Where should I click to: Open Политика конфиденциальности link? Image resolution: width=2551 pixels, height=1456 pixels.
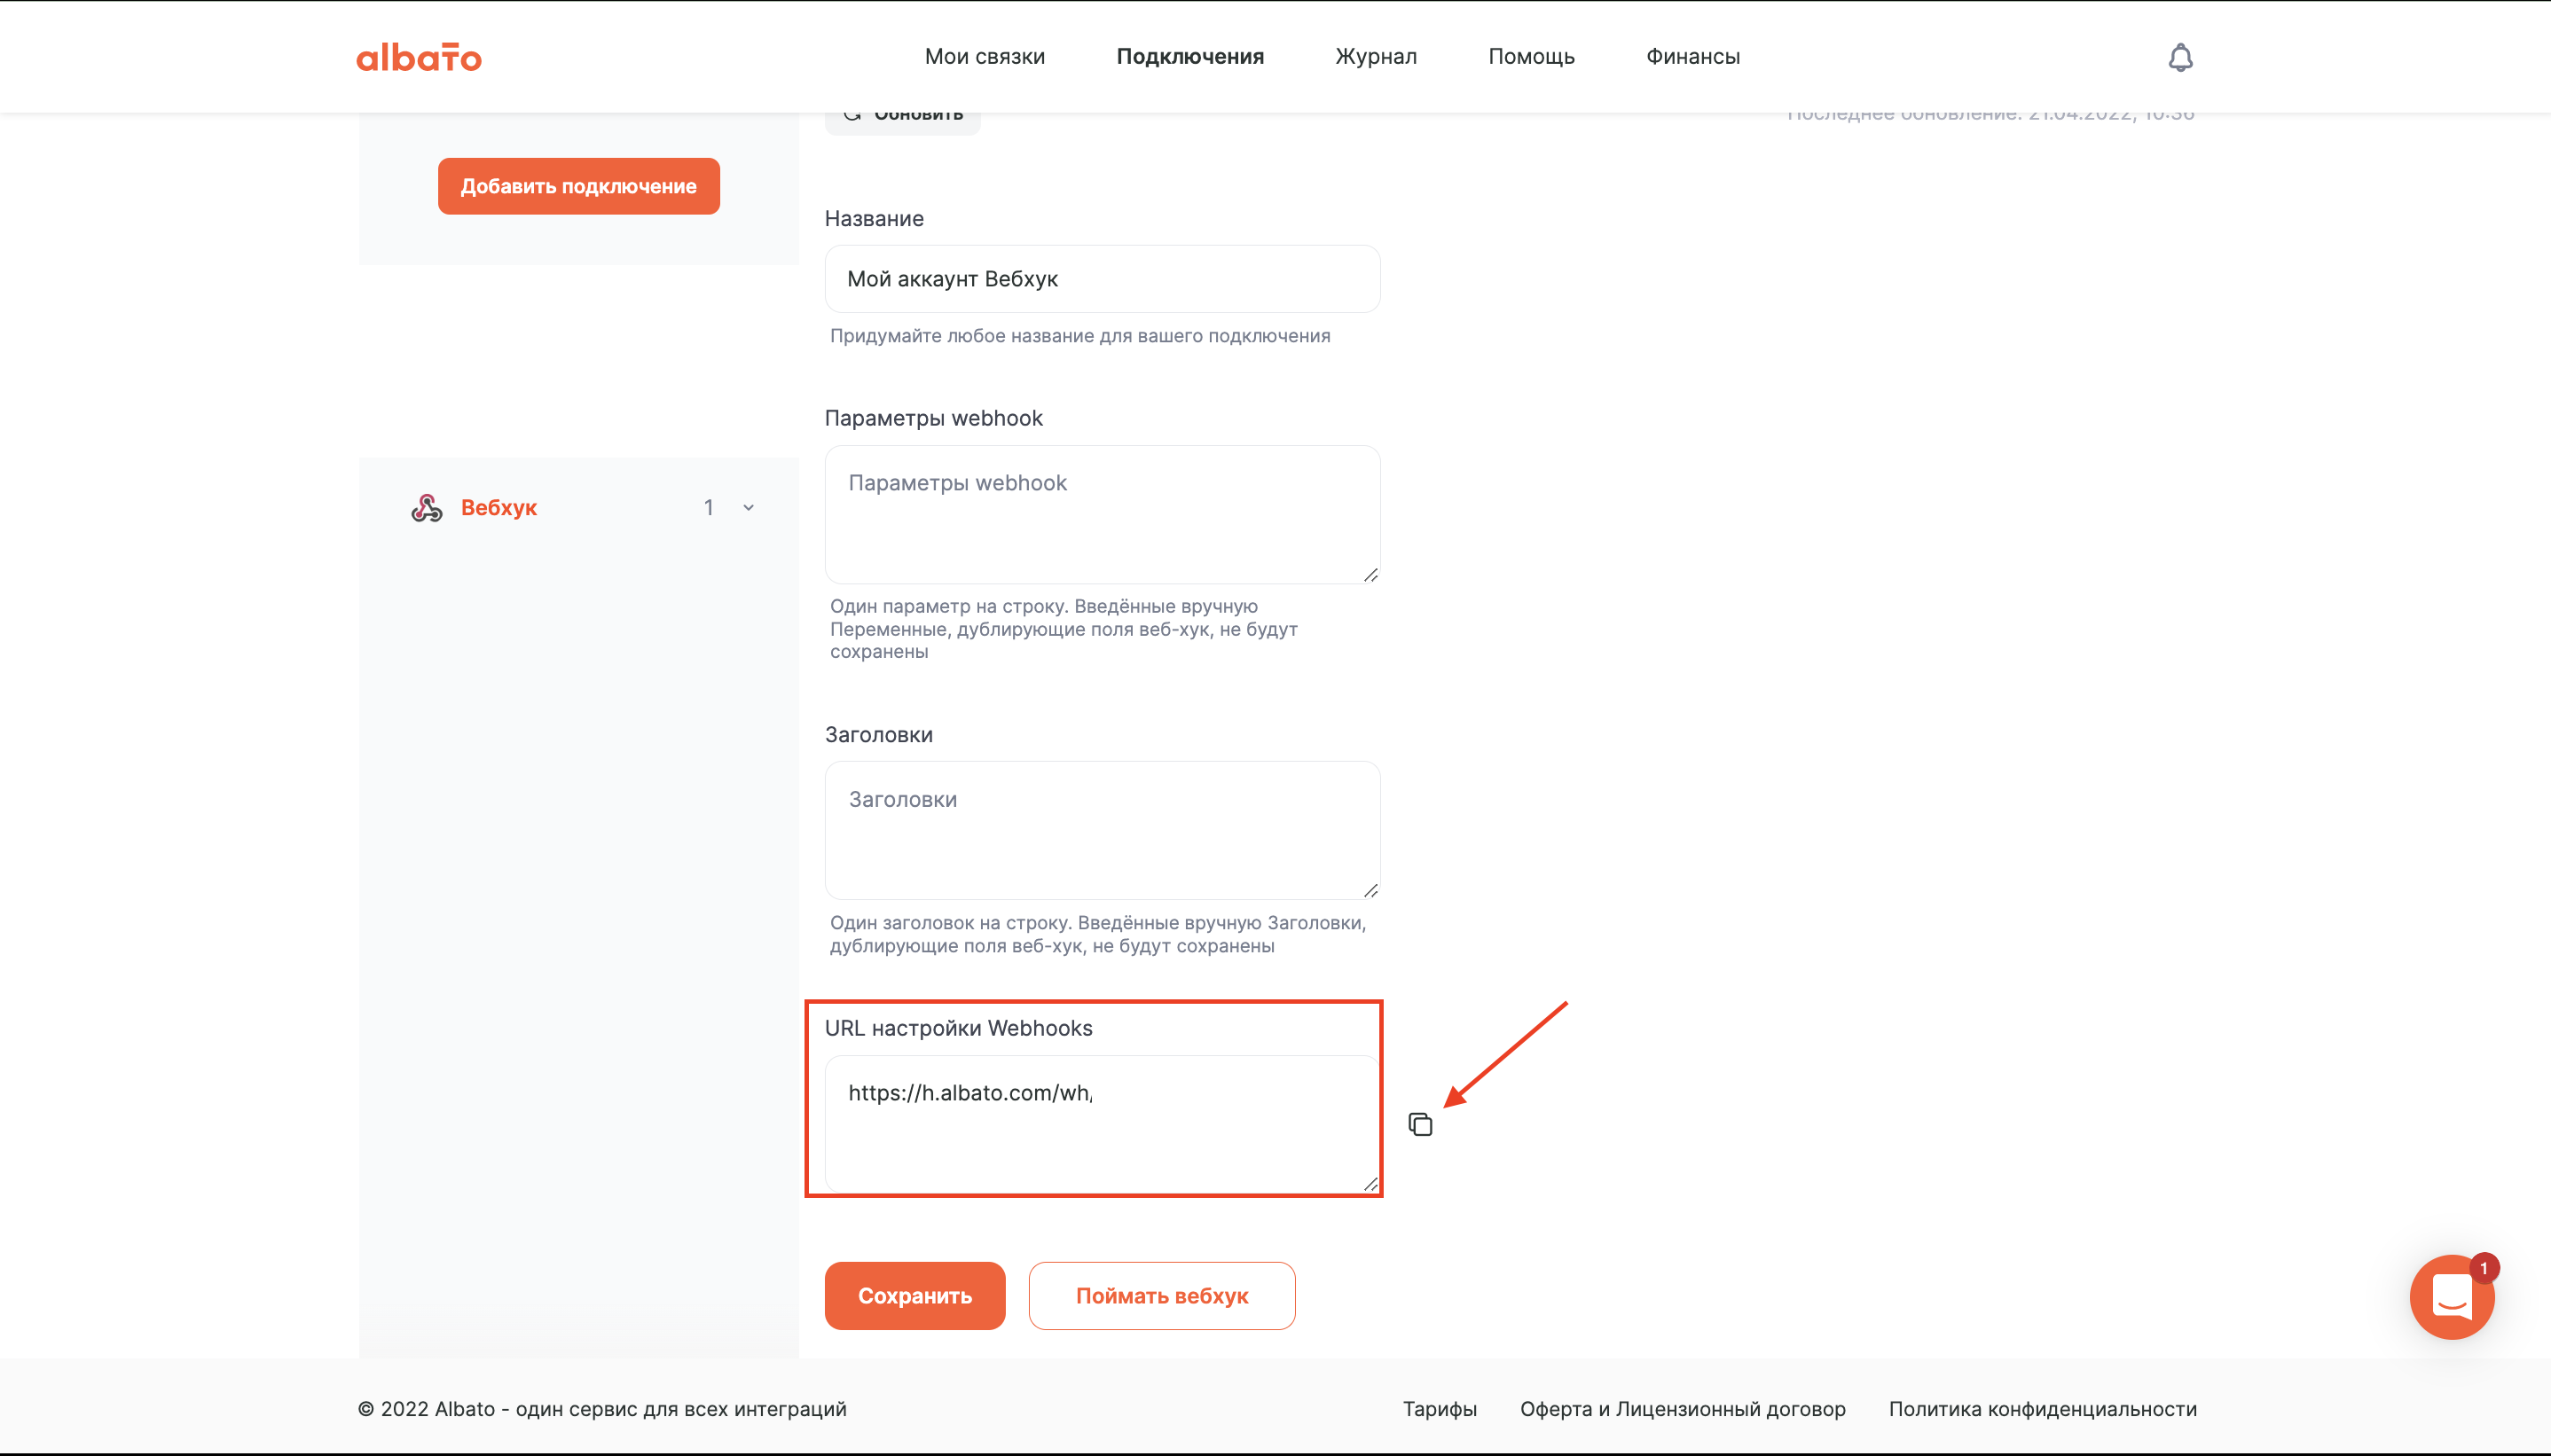tap(2043, 1409)
